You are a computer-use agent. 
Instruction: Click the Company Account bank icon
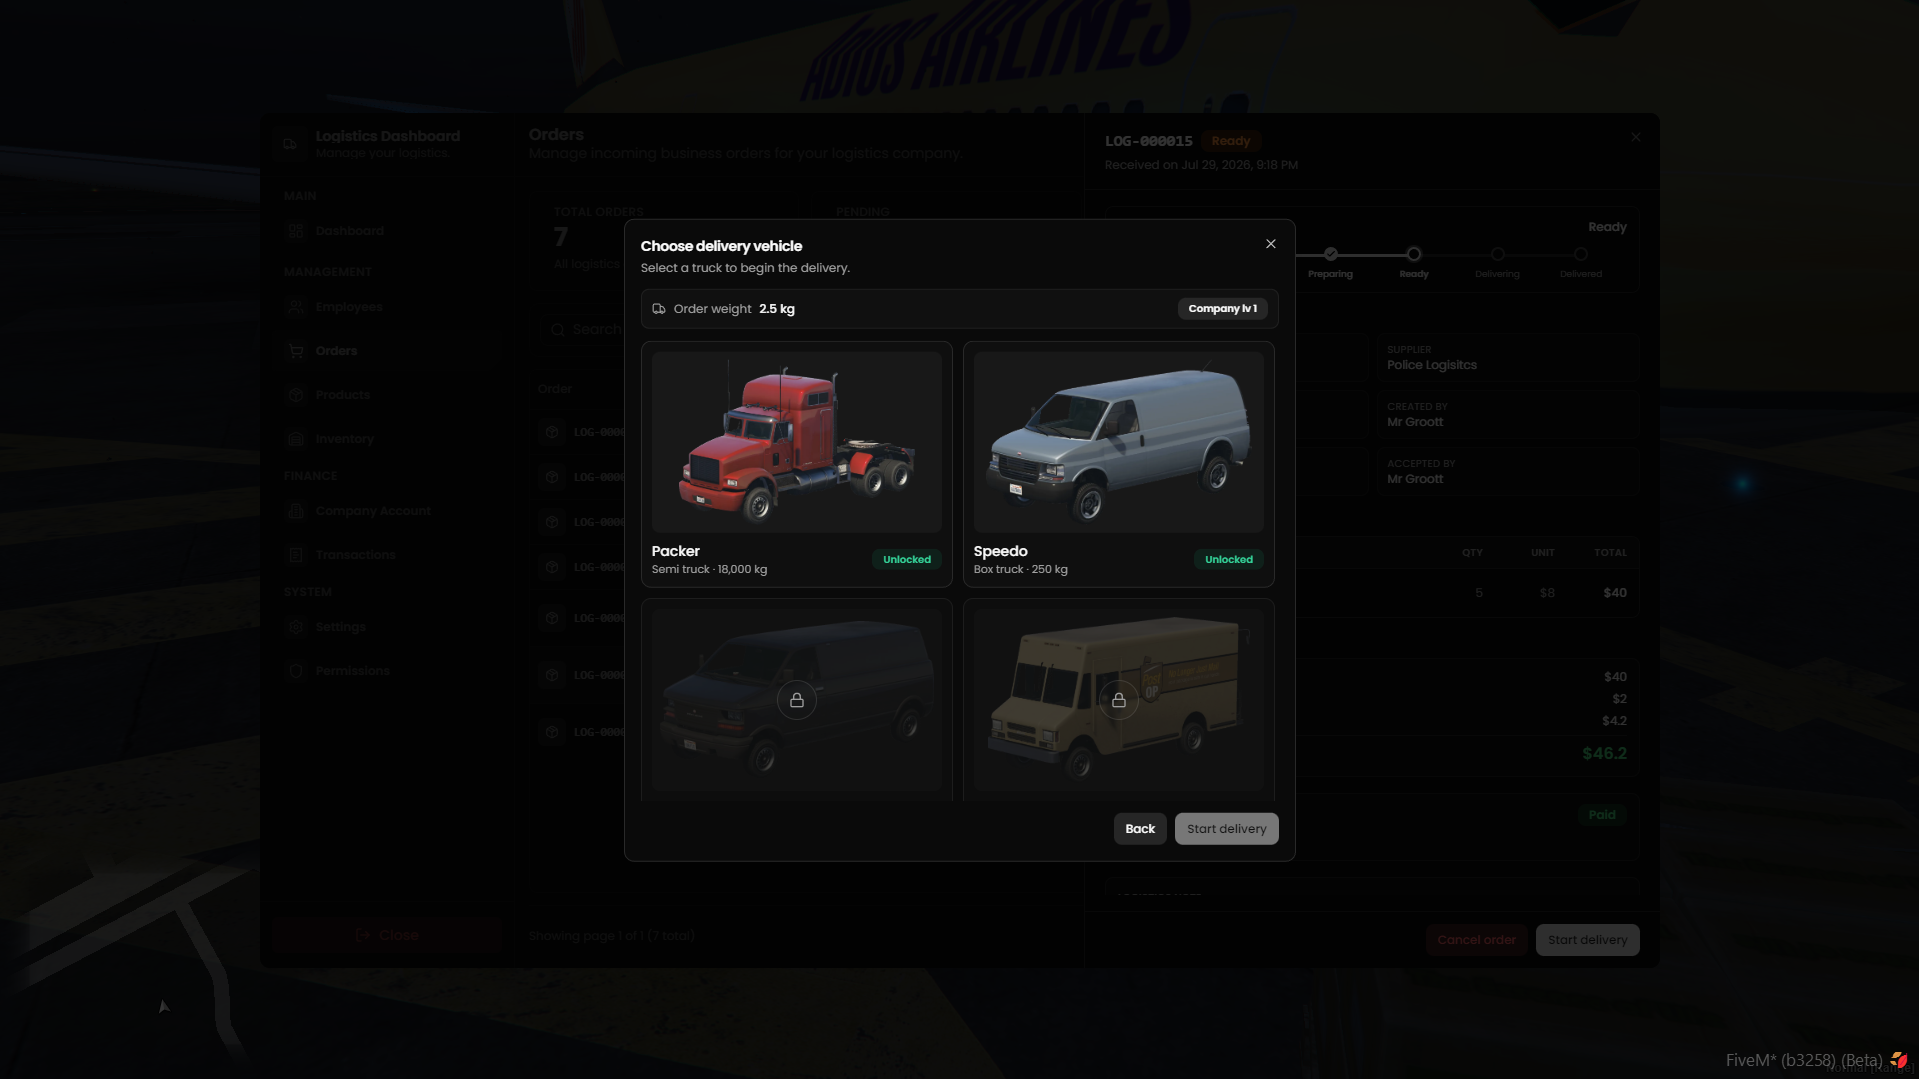pyautogui.click(x=296, y=511)
